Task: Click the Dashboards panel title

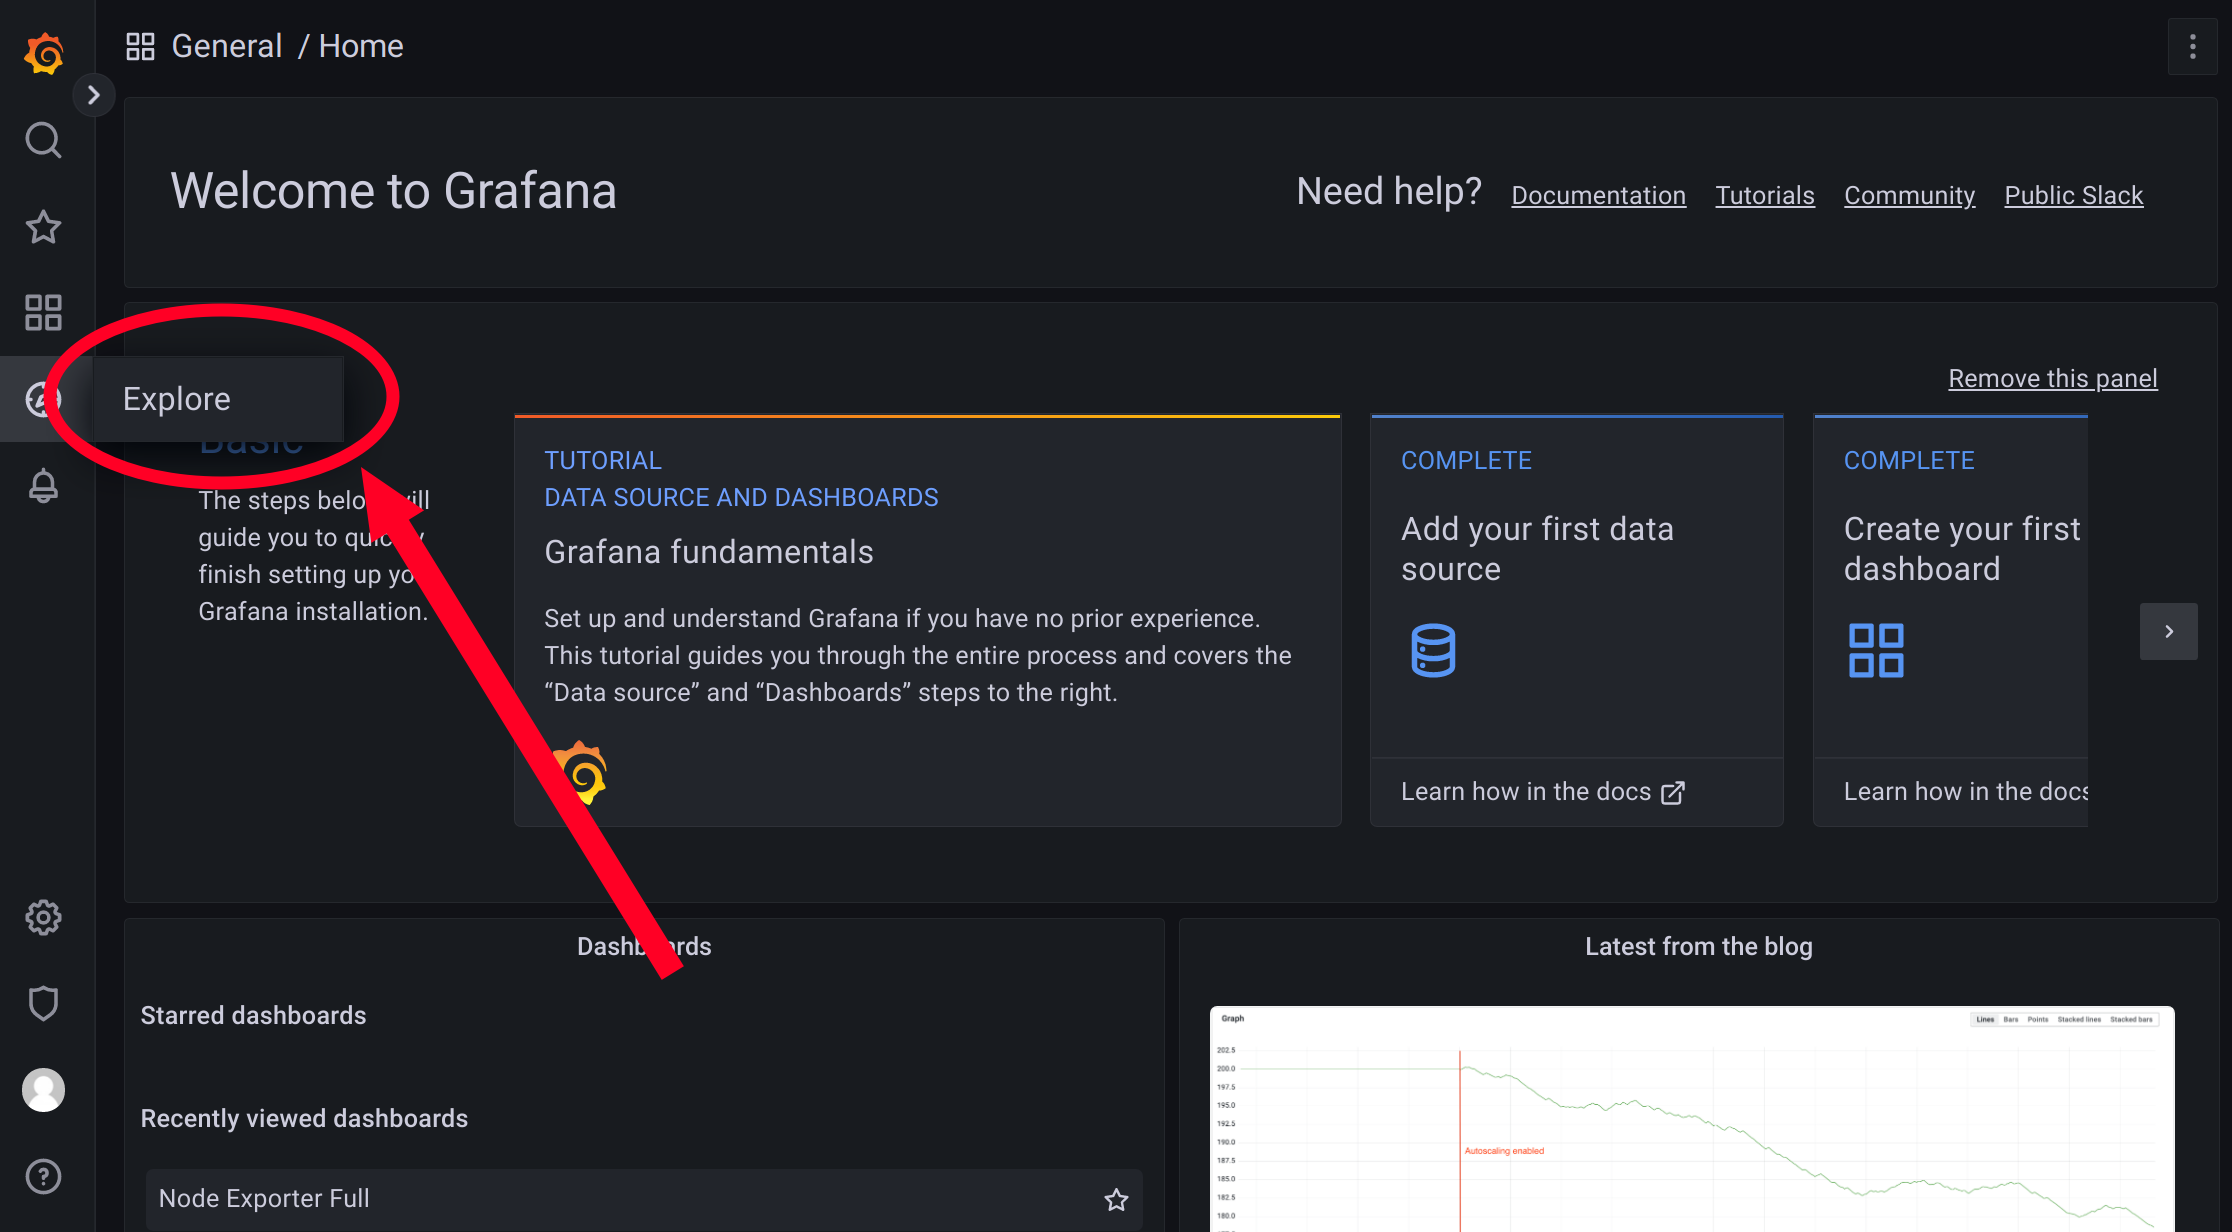Action: [x=644, y=946]
